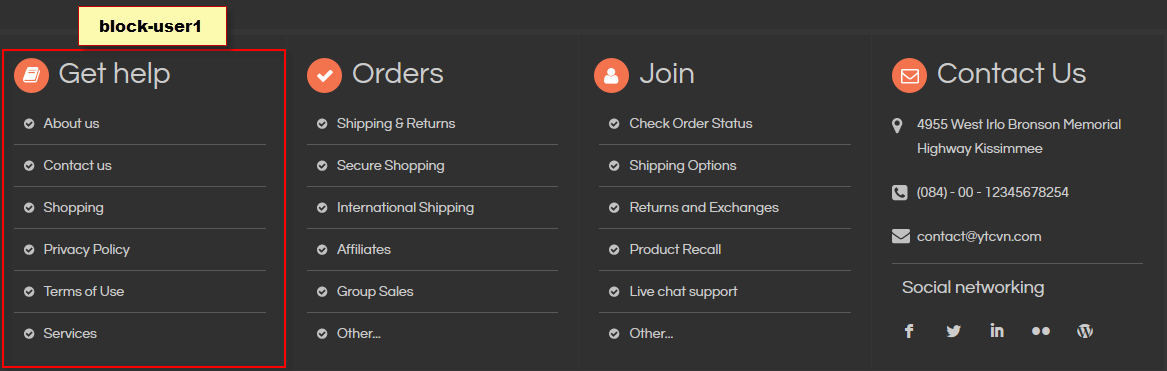Viewport: 1167px width, 371px height.
Task: Open the About us link
Action: point(71,124)
